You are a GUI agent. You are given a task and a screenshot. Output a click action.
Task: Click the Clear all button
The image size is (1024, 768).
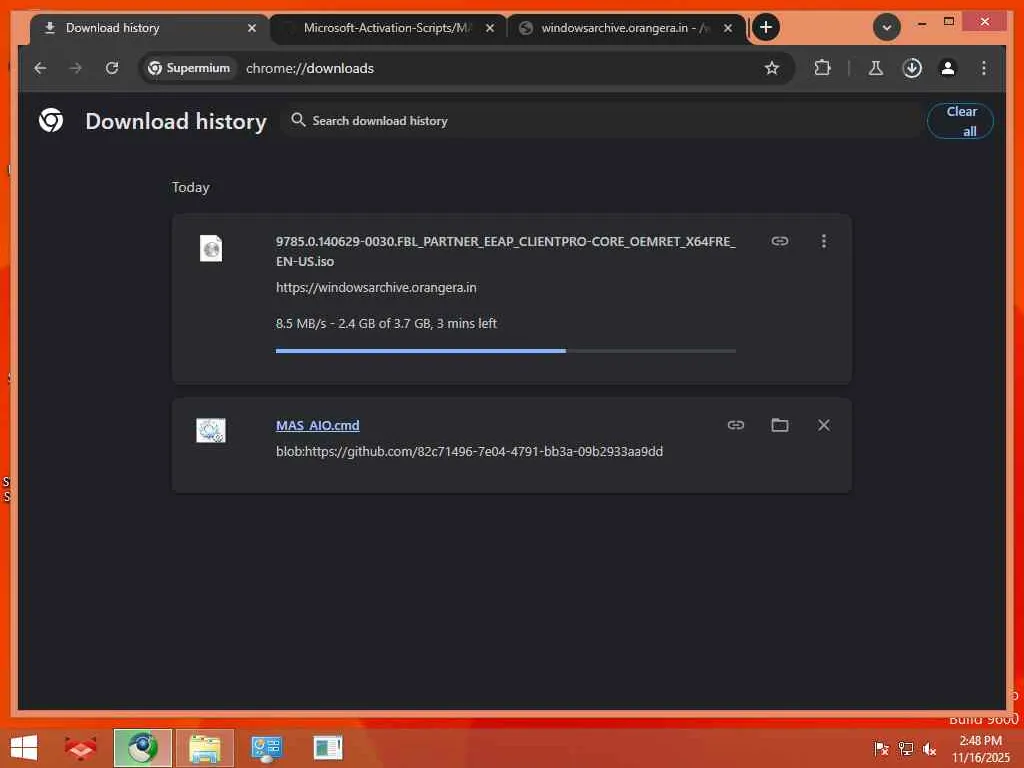[961, 121]
